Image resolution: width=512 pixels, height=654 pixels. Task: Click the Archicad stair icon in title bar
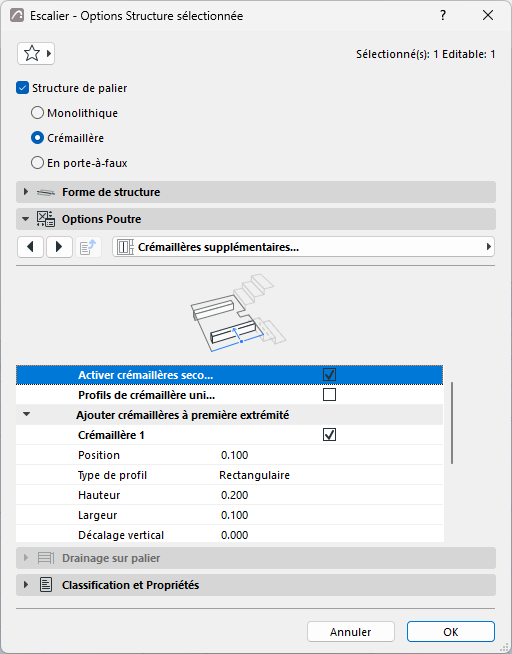(17, 15)
